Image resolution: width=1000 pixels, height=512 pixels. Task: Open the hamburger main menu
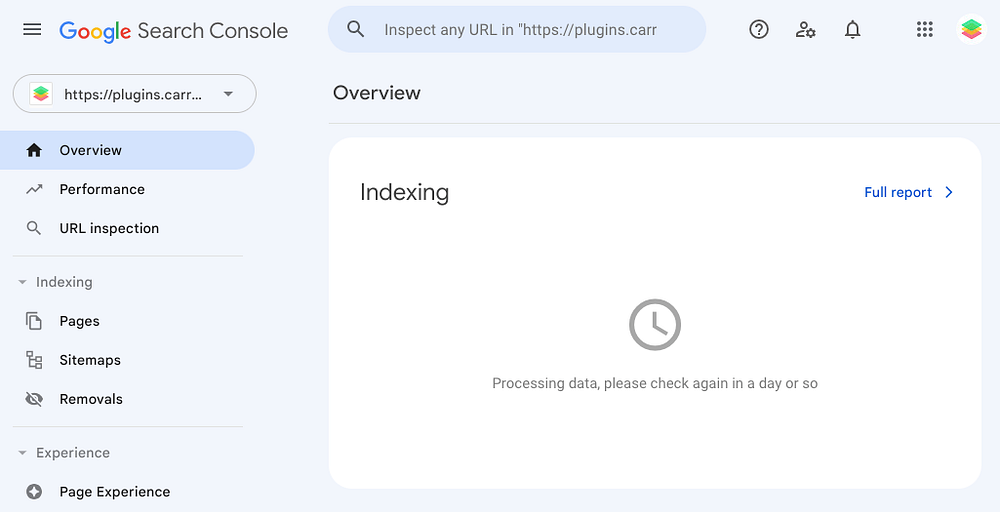[x=32, y=30]
